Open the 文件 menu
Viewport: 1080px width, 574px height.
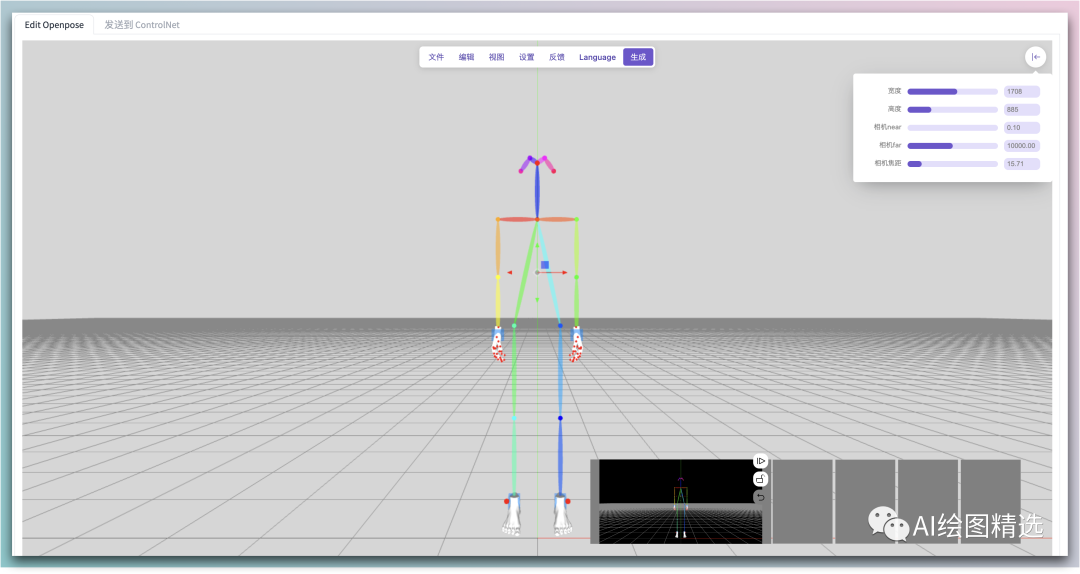(x=436, y=57)
